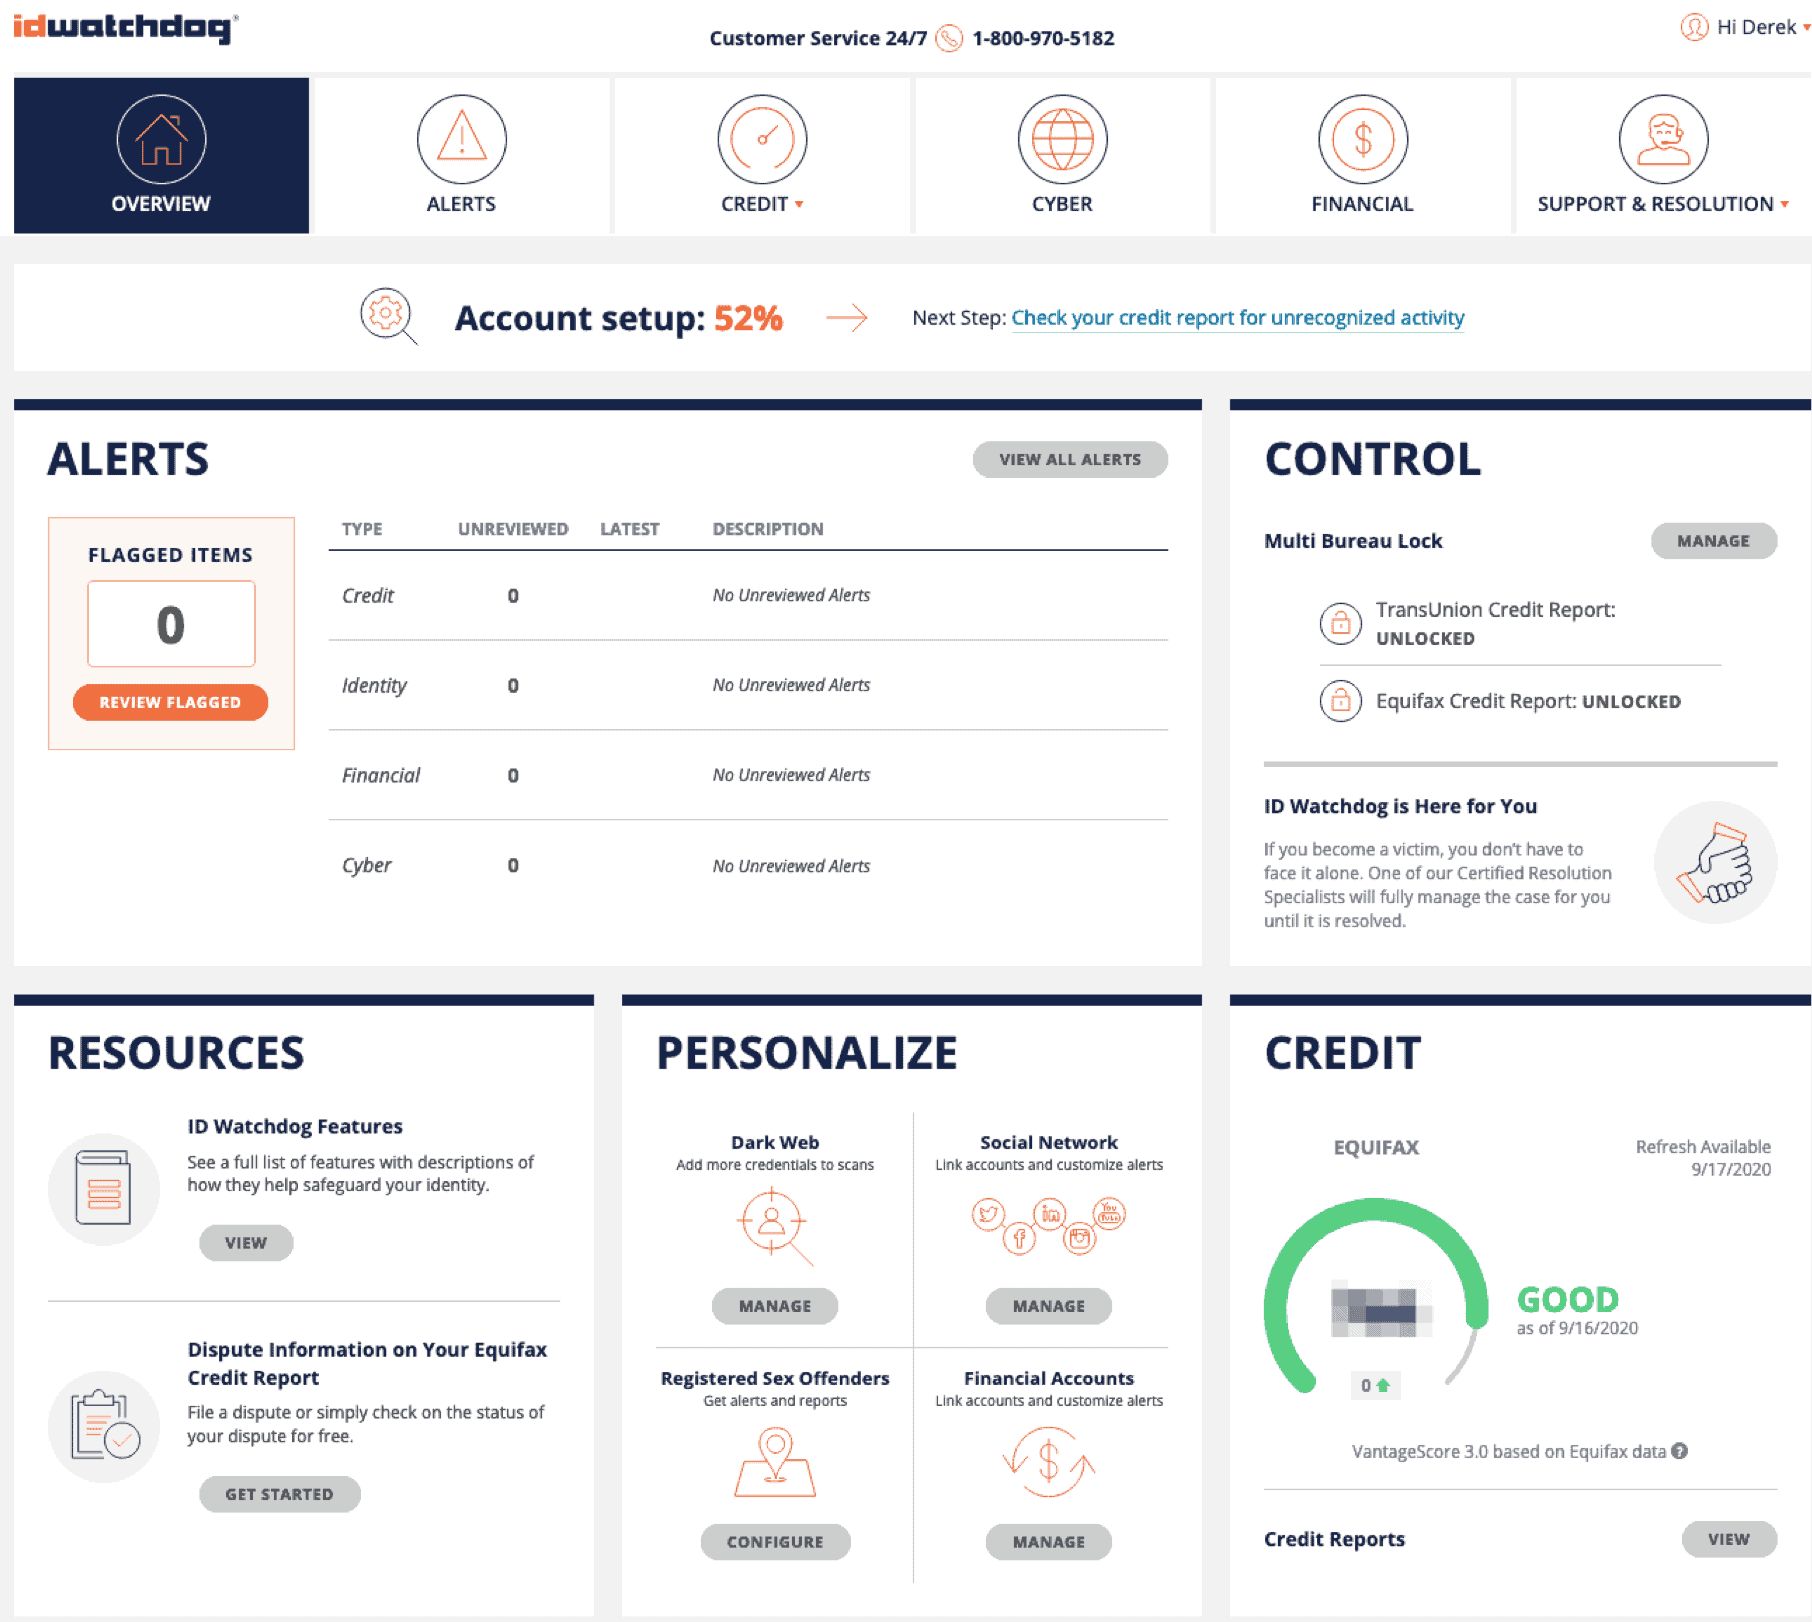The image size is (1812, 1622).
Task: Click the LinkedIn social network icon
Action: tap(1049, 1214)
